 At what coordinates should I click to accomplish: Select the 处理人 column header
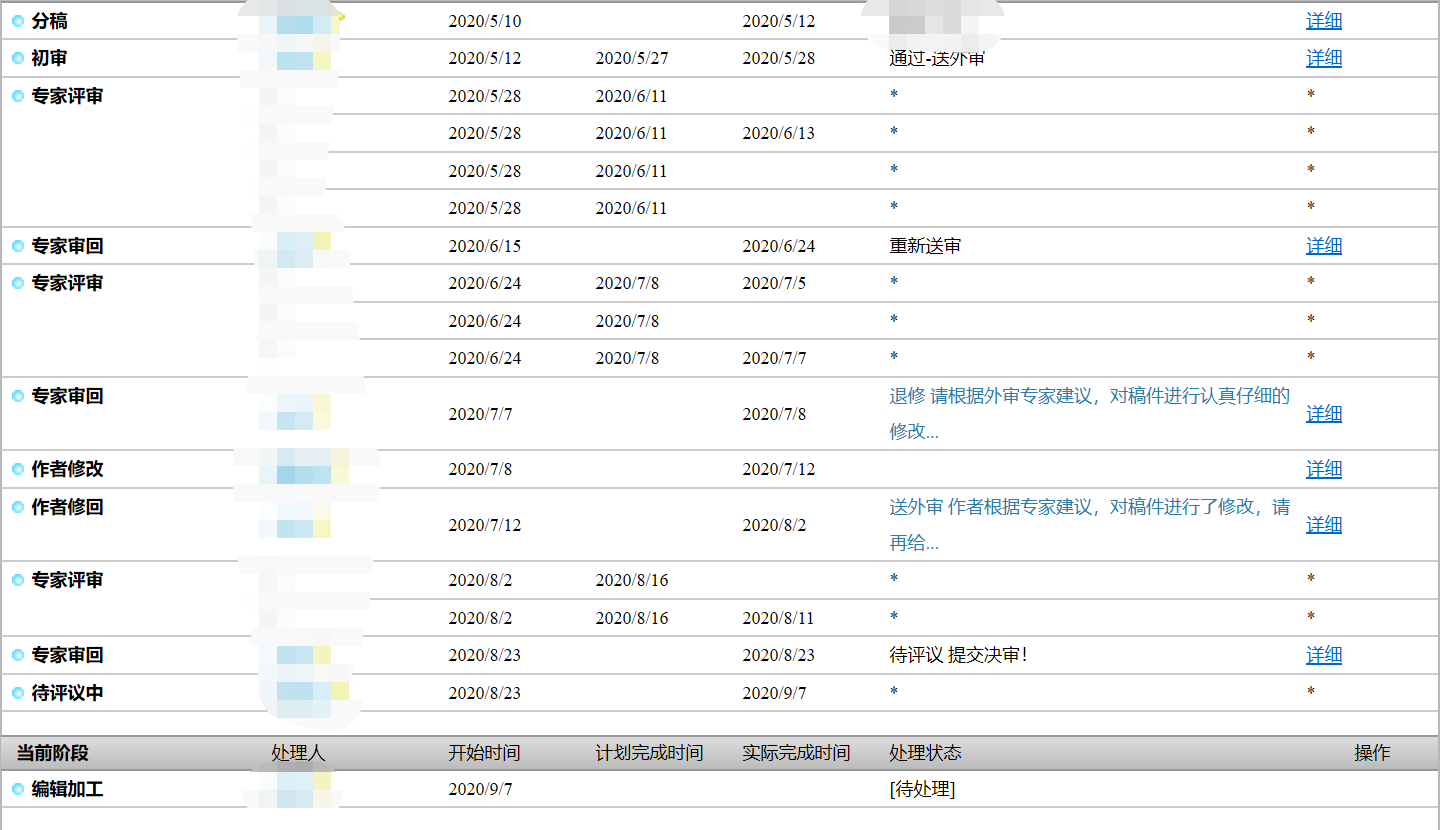(x=298, y=753)
